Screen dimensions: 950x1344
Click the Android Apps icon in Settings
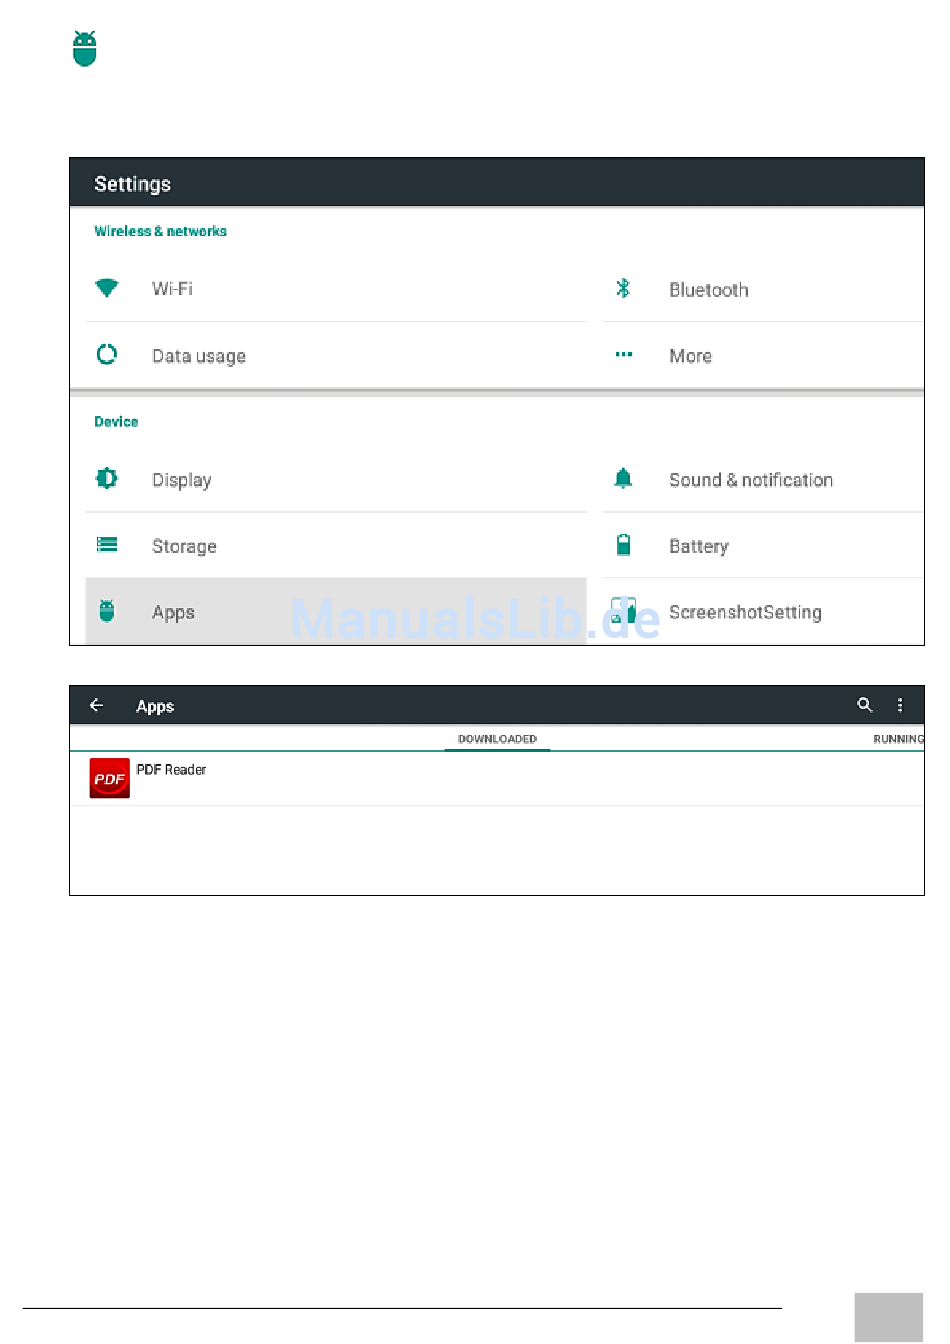pos(107,611)
